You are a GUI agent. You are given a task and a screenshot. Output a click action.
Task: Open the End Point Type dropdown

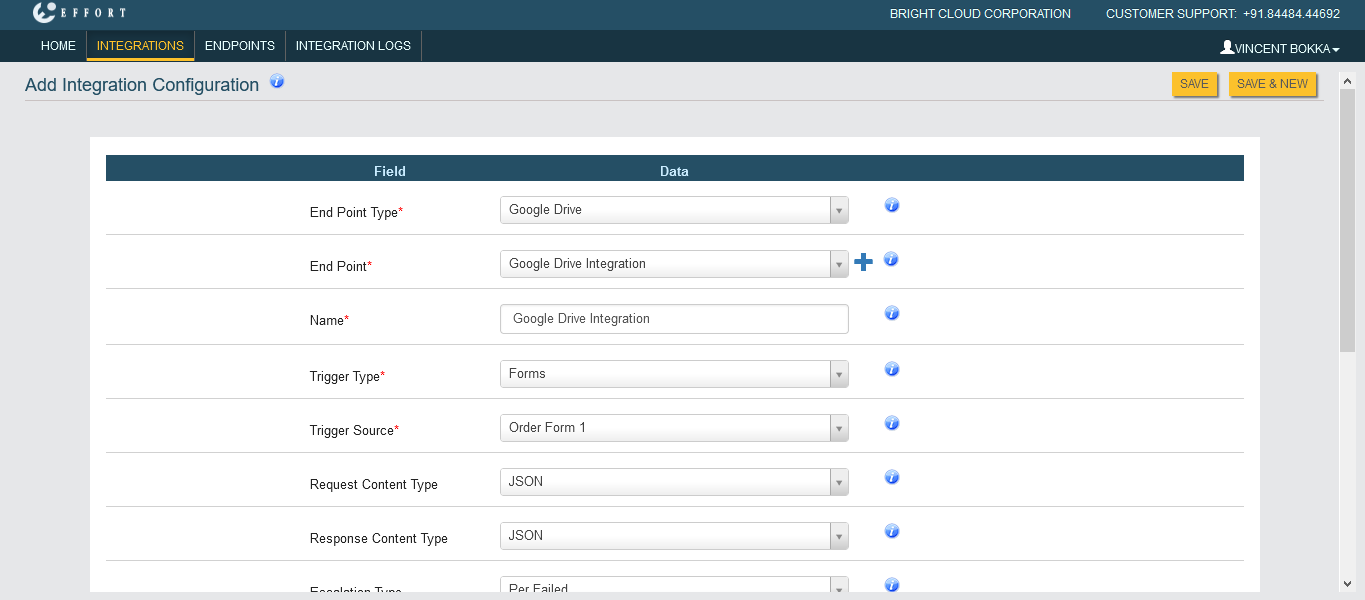click(674, 210)
